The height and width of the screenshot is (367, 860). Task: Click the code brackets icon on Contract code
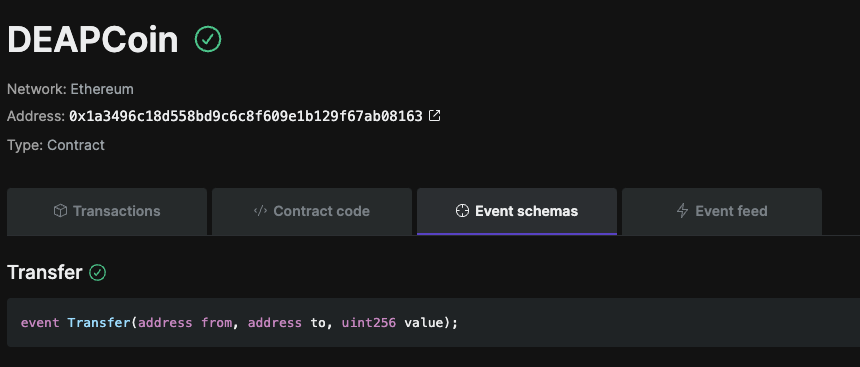[260, 211]
